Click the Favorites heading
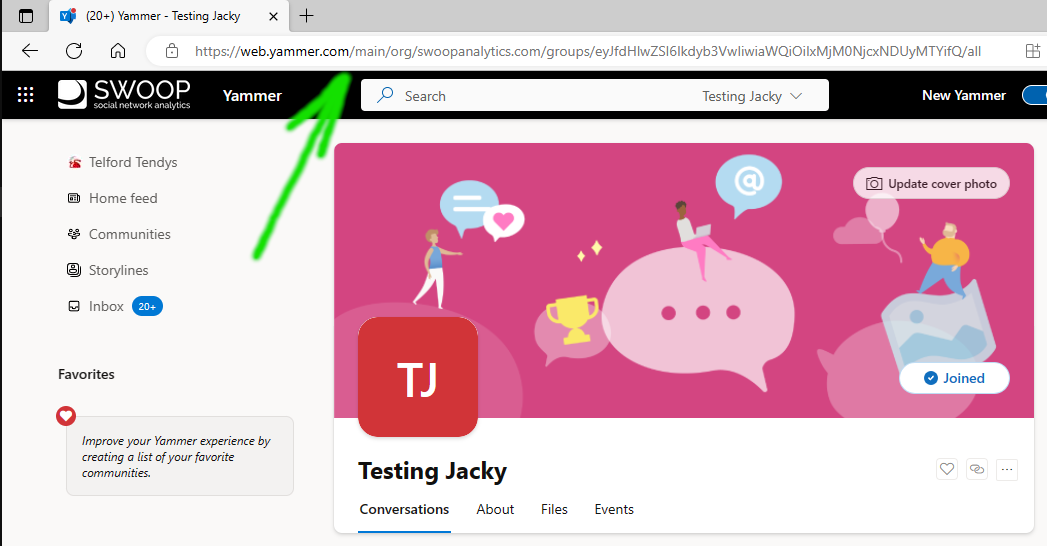Viewport: 1047px width, 546px height. pos(86,374)
